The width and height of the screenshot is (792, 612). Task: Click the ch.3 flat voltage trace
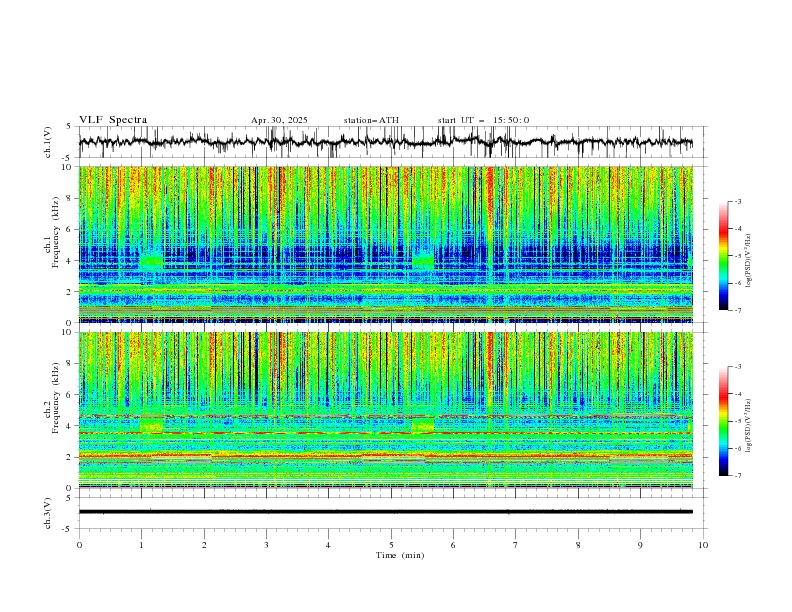(385, 512)
